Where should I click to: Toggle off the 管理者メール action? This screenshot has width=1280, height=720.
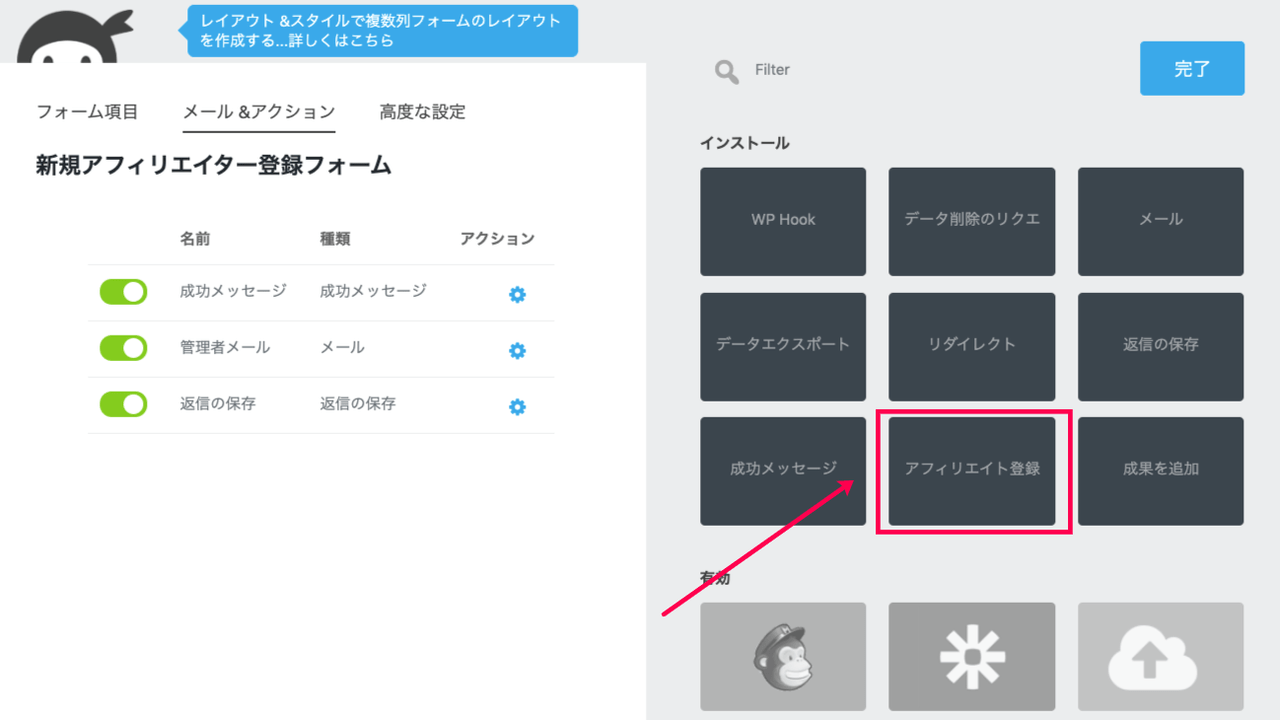click(123, 348)
